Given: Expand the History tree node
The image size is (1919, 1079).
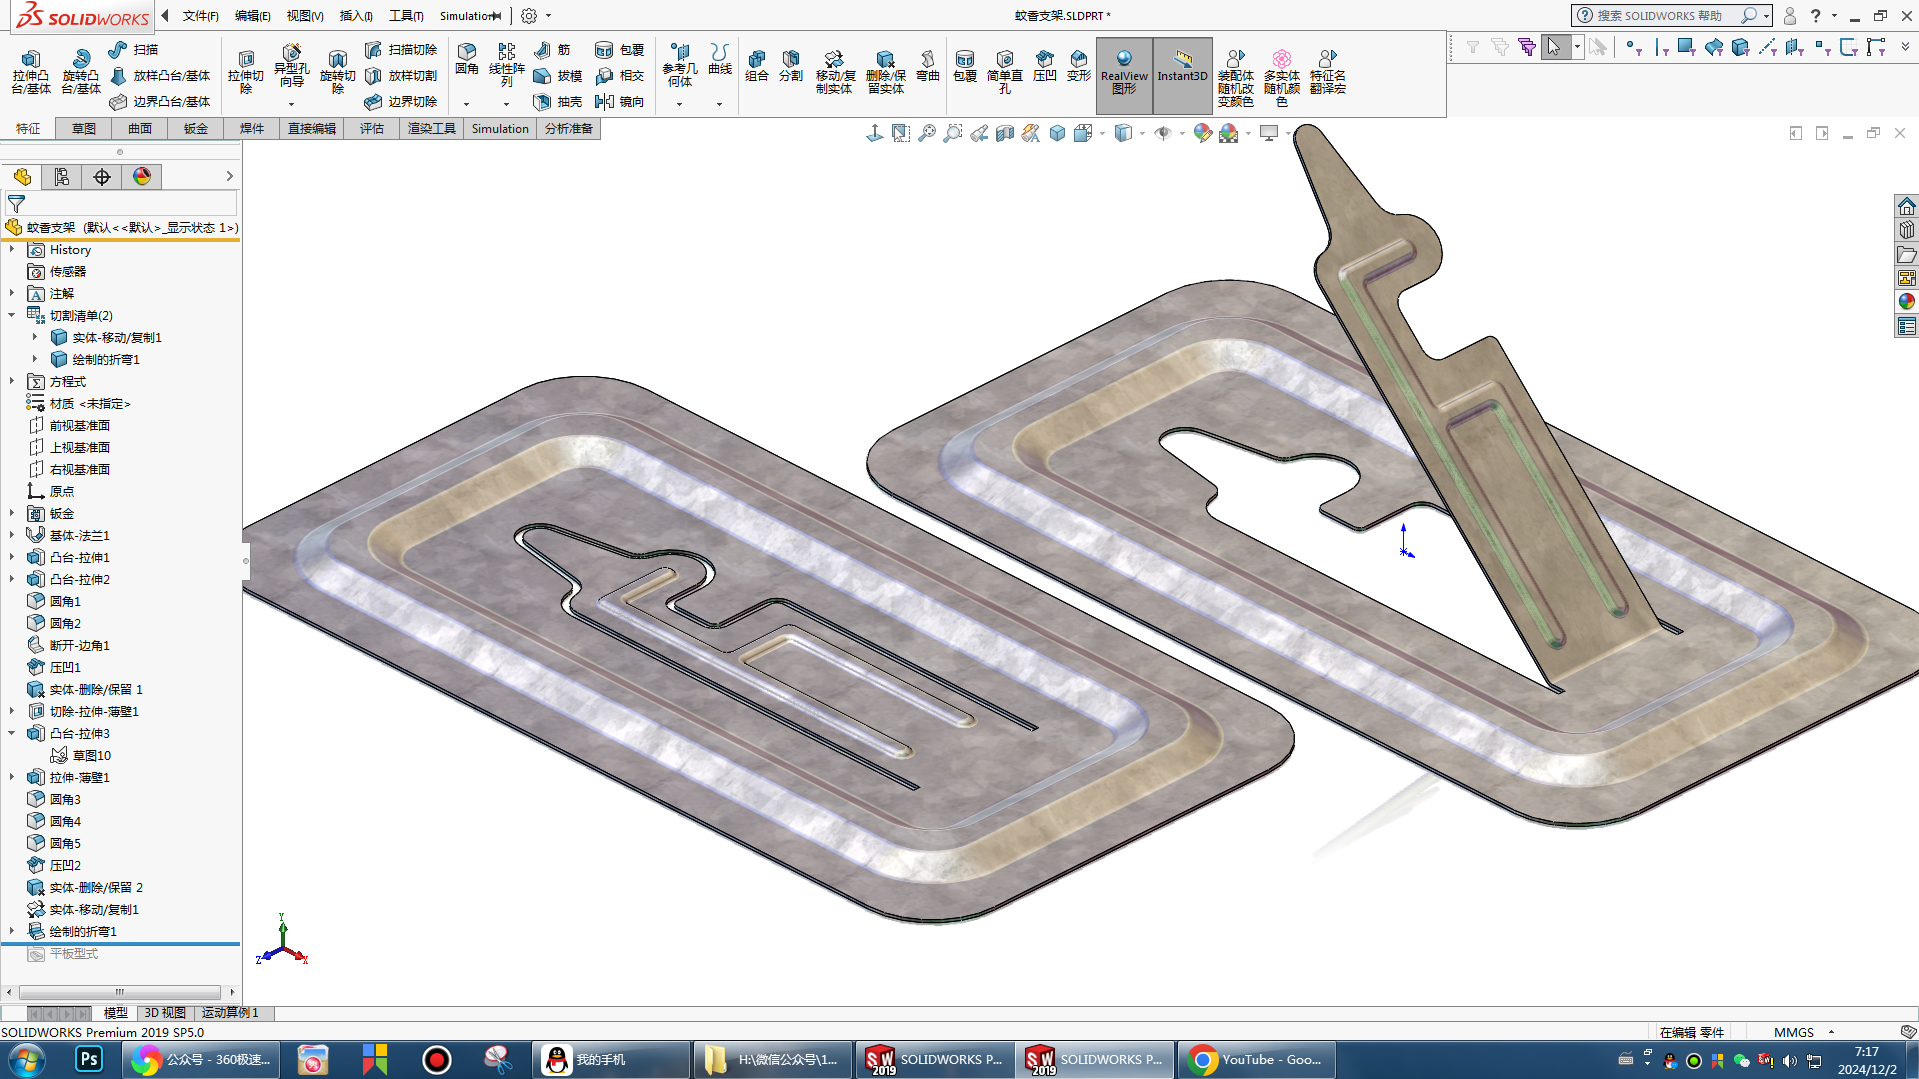Looking at the screenshot, I should pos(12,249).
